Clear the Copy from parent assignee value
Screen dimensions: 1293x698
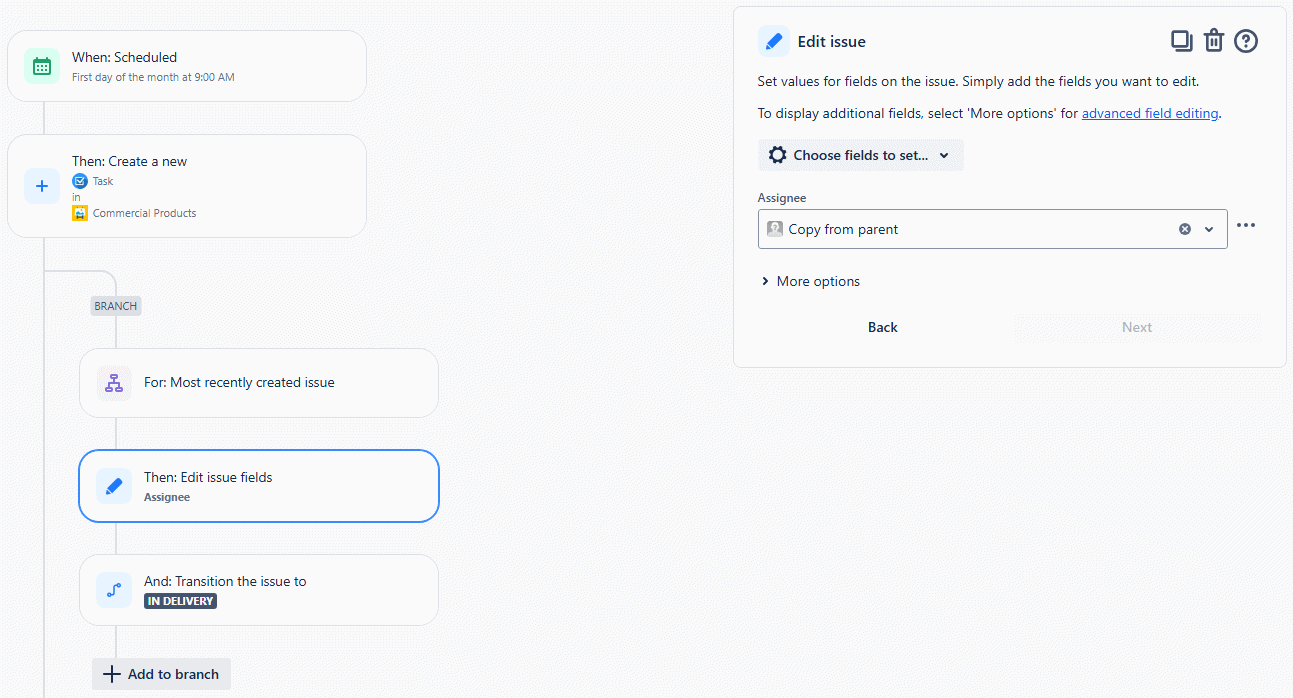(x=1184, y=228)
